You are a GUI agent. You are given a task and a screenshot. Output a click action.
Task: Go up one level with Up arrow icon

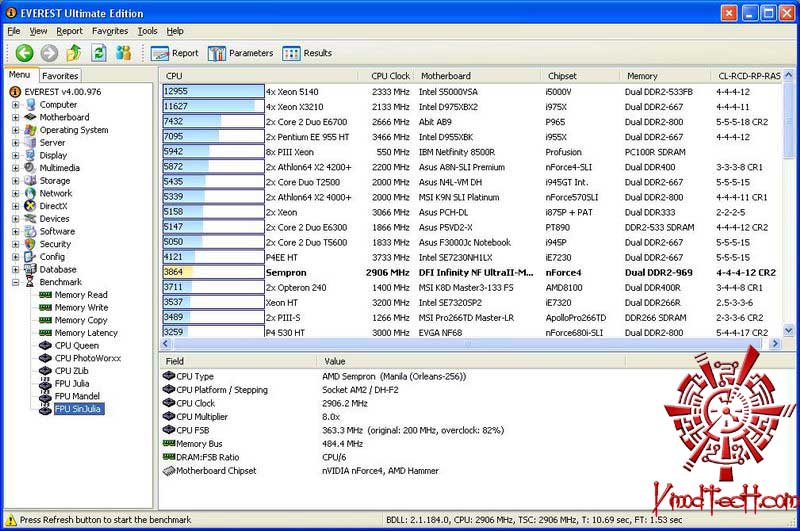pyautogui.click(x=74, y=53)
